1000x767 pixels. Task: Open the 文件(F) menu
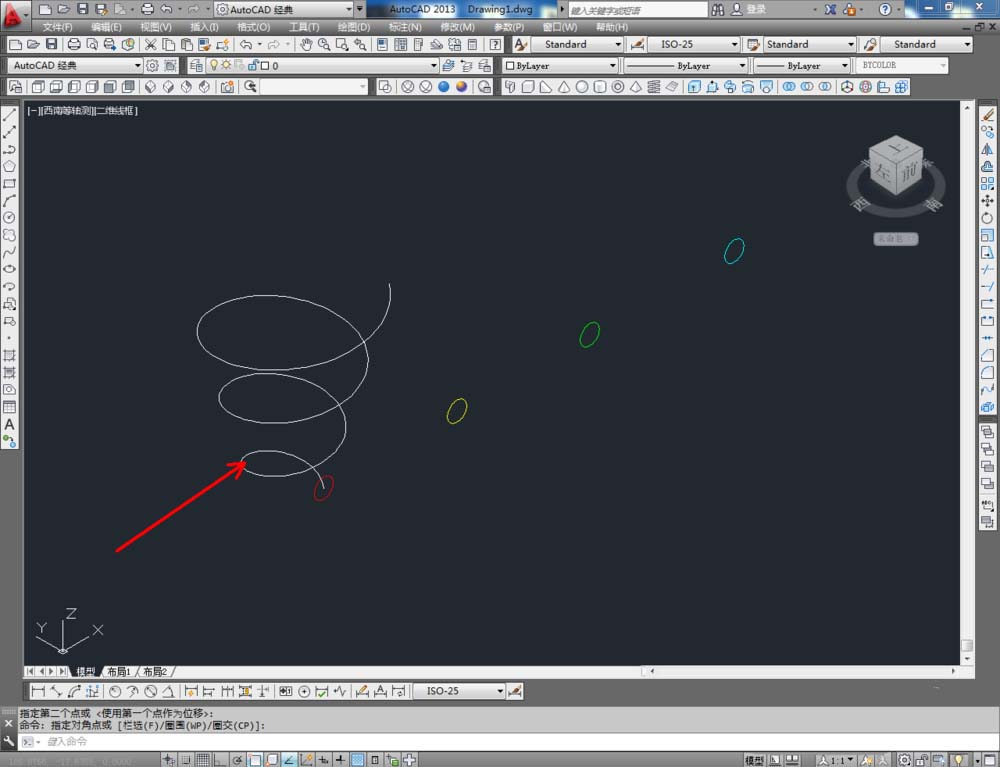tap(57, 27)
